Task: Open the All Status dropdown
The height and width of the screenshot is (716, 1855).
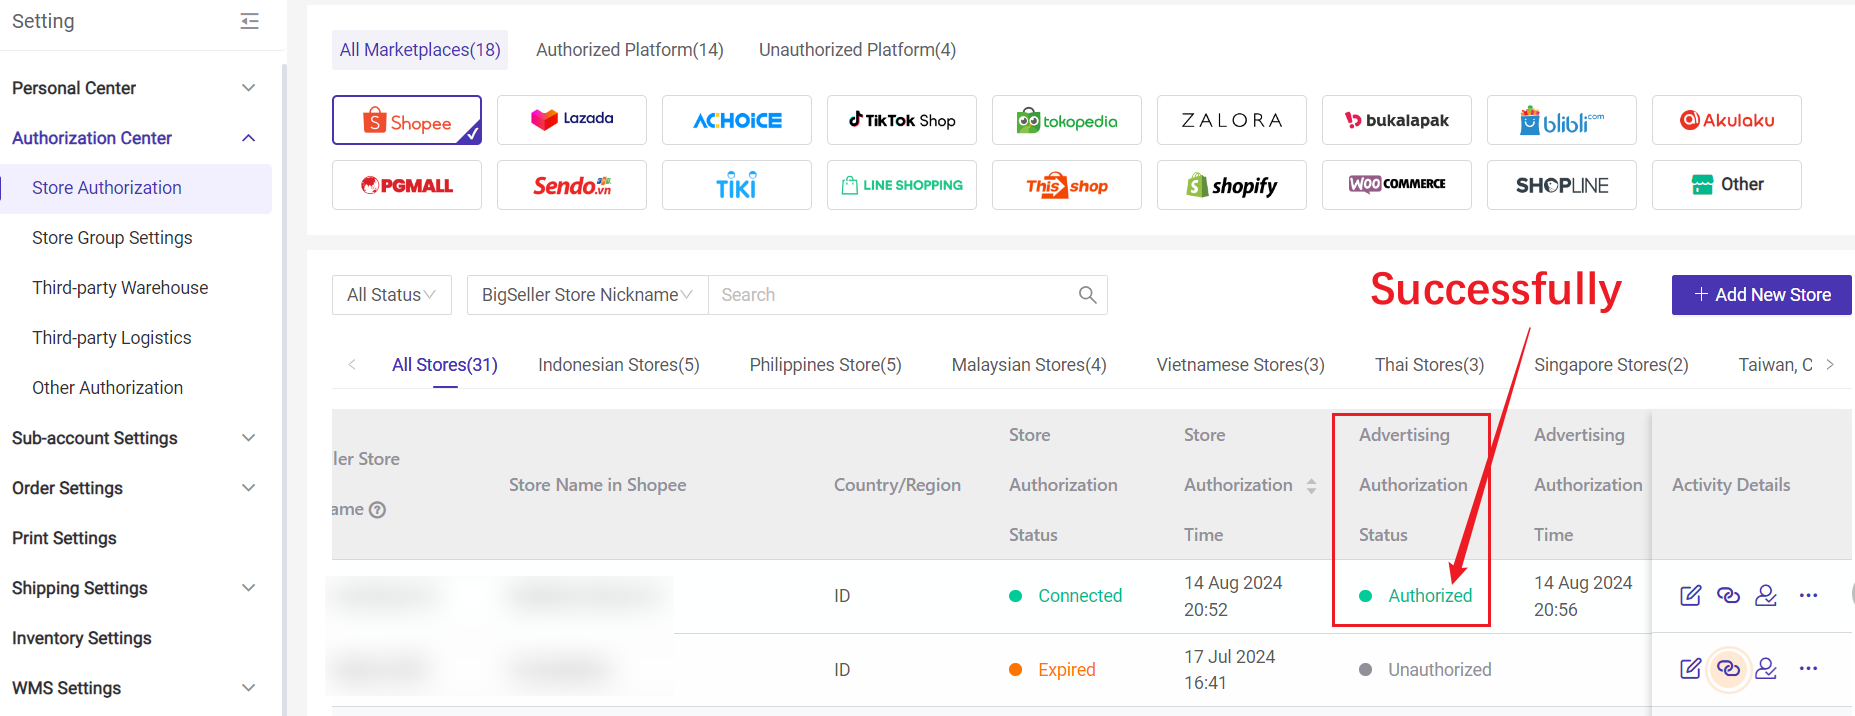Action: coord(392,295)
